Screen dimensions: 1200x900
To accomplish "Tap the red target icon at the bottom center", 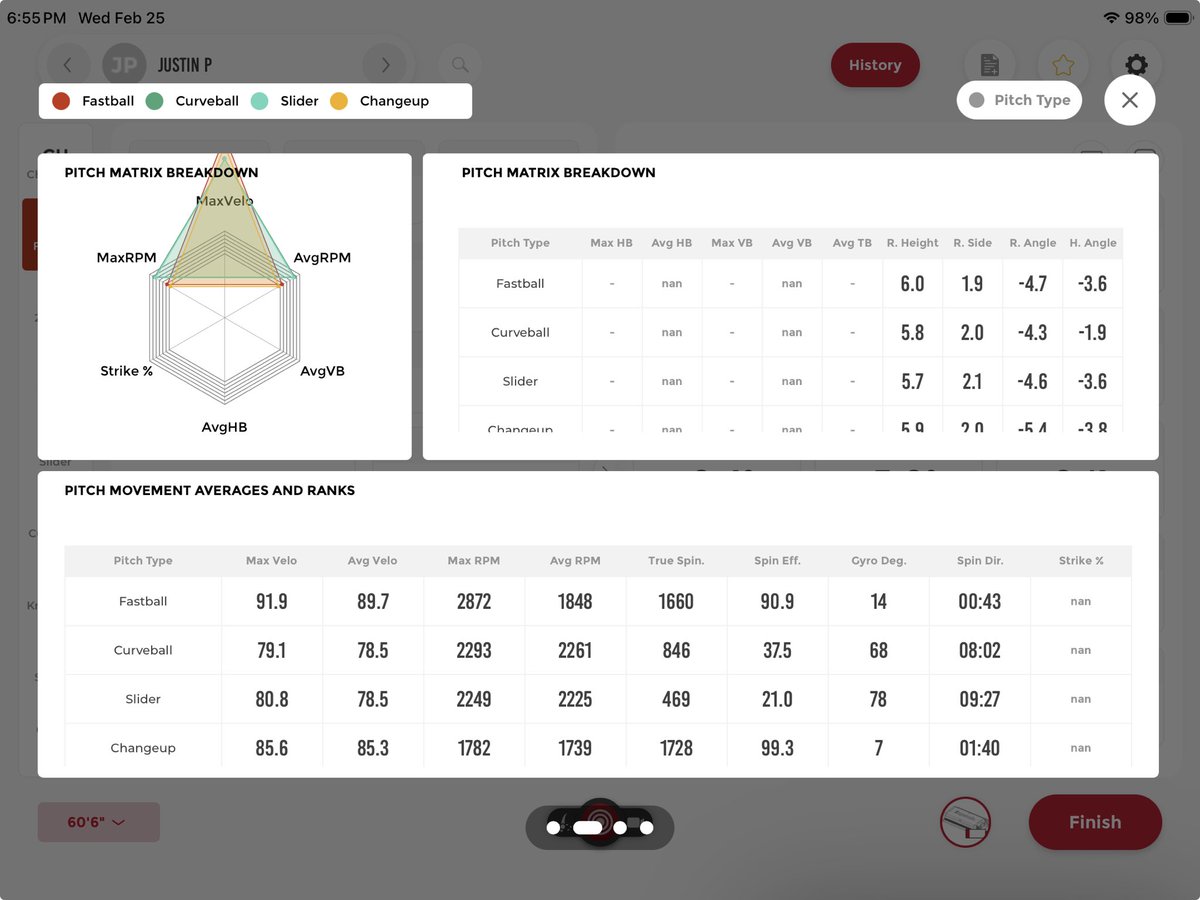I will pyautogui.click(x=600, y=822).
